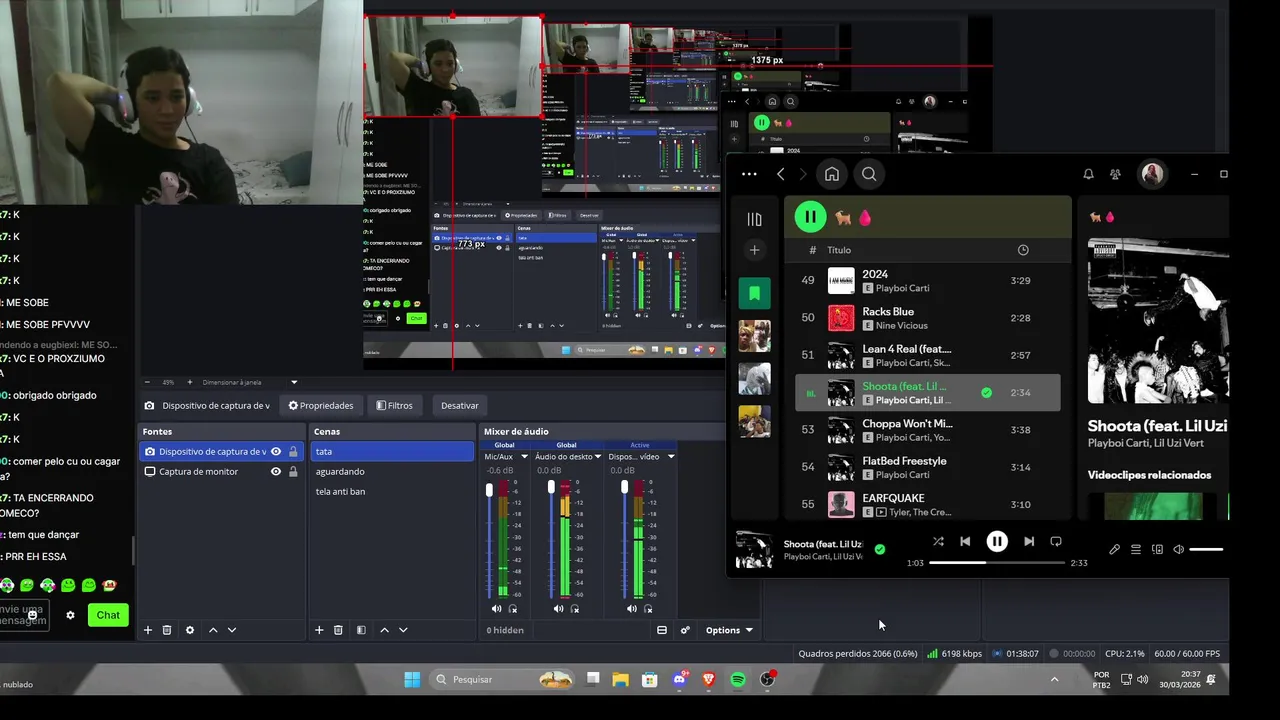Go to Spotify Home
The width and height of the screenshot is (1280, 720).
pyautogui.click(x=832, y=174)
